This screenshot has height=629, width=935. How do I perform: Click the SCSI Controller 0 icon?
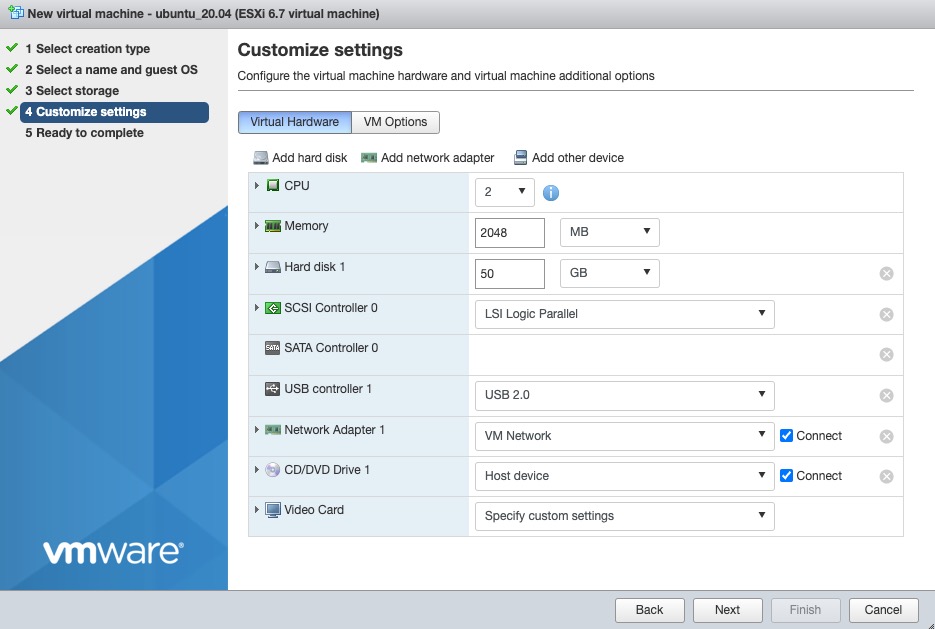pos(273,308)
